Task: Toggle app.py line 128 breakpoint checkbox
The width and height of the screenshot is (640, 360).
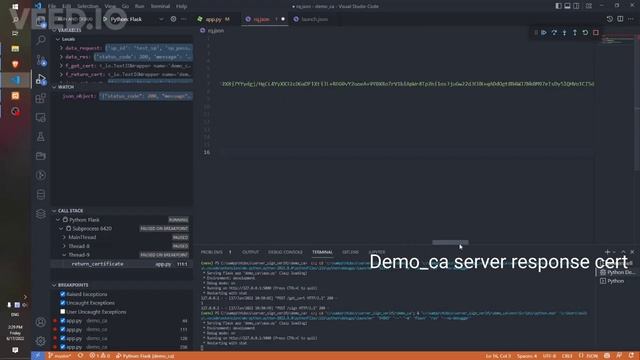Action: (x=62, y=338)
